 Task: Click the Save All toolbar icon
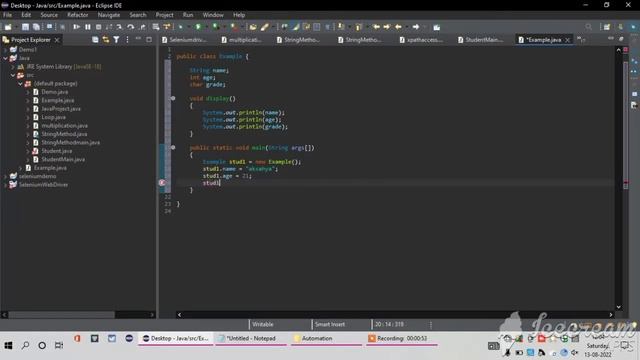(x=36, y=27)
